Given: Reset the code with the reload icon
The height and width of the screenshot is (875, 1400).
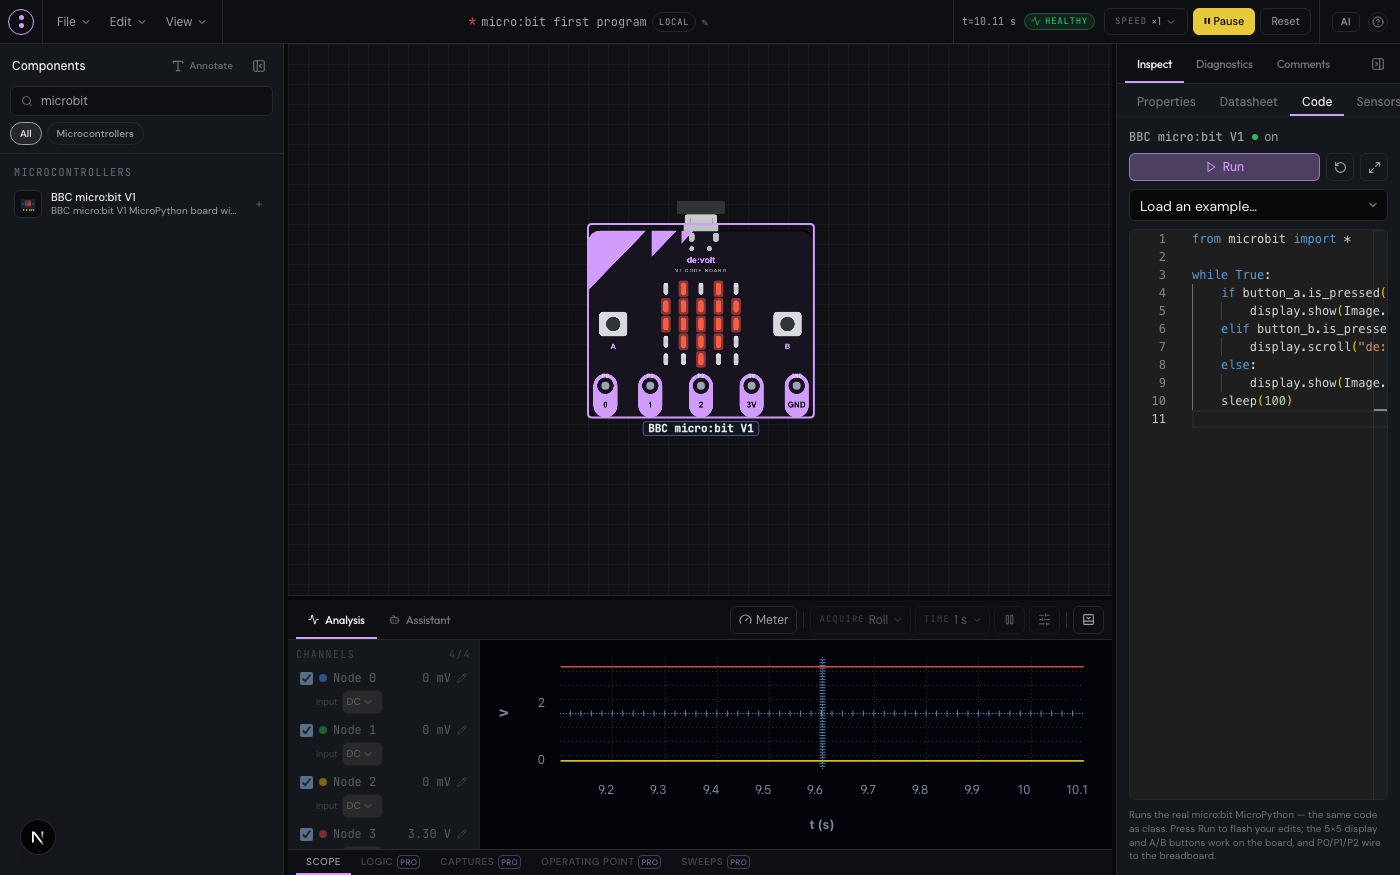Looking at the screenshot, I should [x=1340, y=167].
